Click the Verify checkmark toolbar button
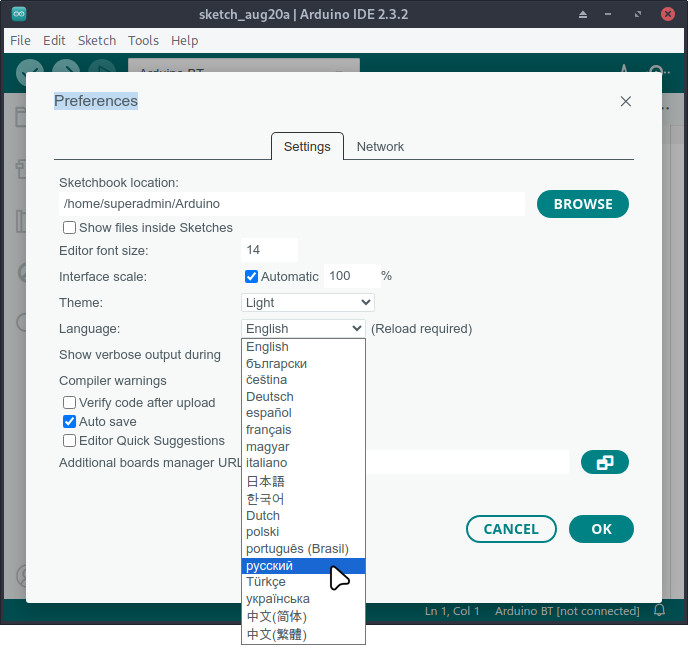Screen dimensions: 688x647 [x=30, y=66]
